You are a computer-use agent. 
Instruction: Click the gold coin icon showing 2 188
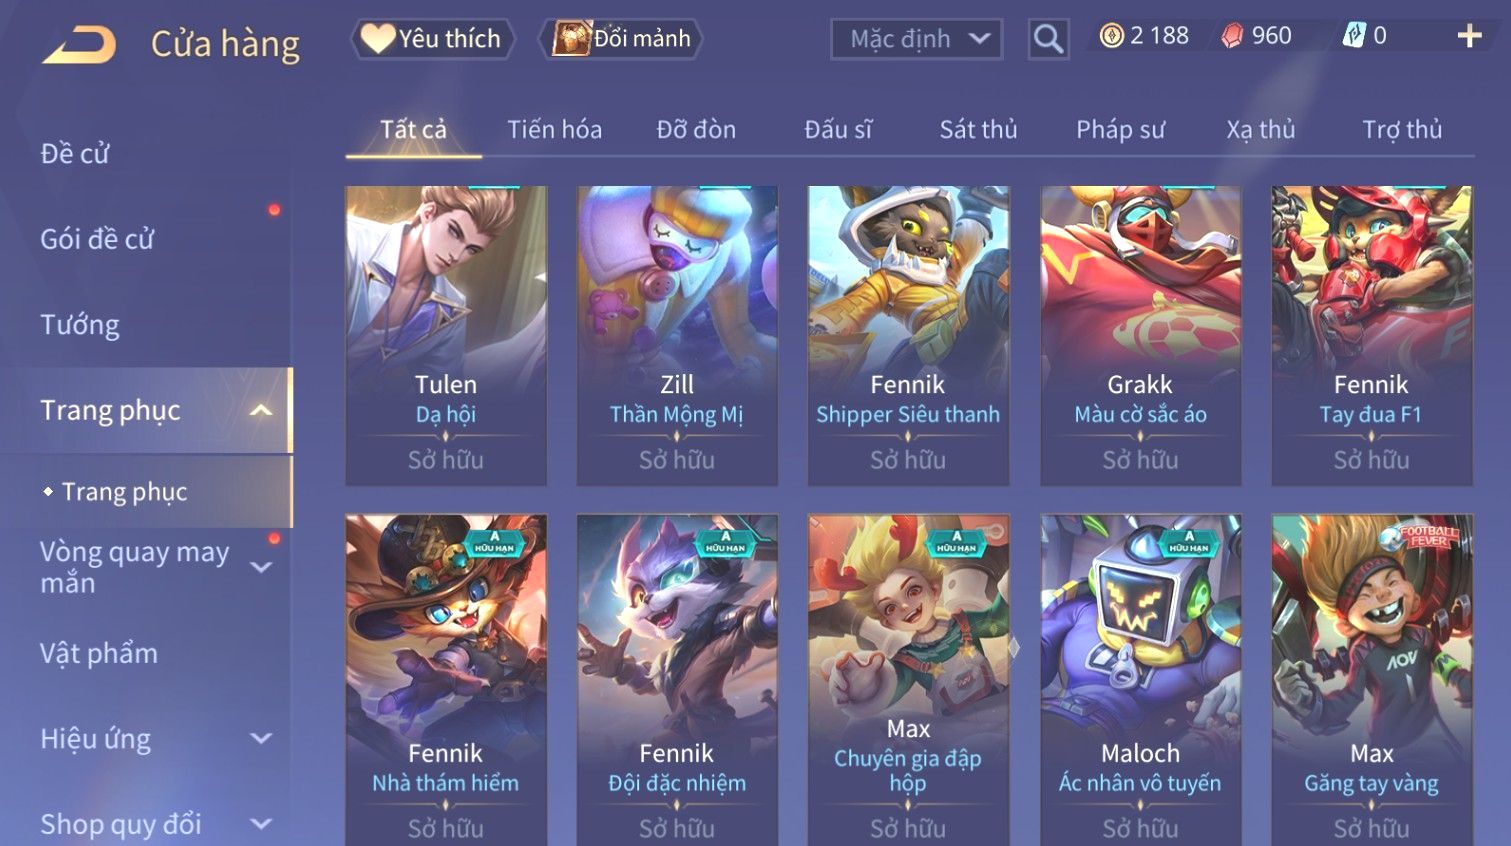(x=1111, y=36)
